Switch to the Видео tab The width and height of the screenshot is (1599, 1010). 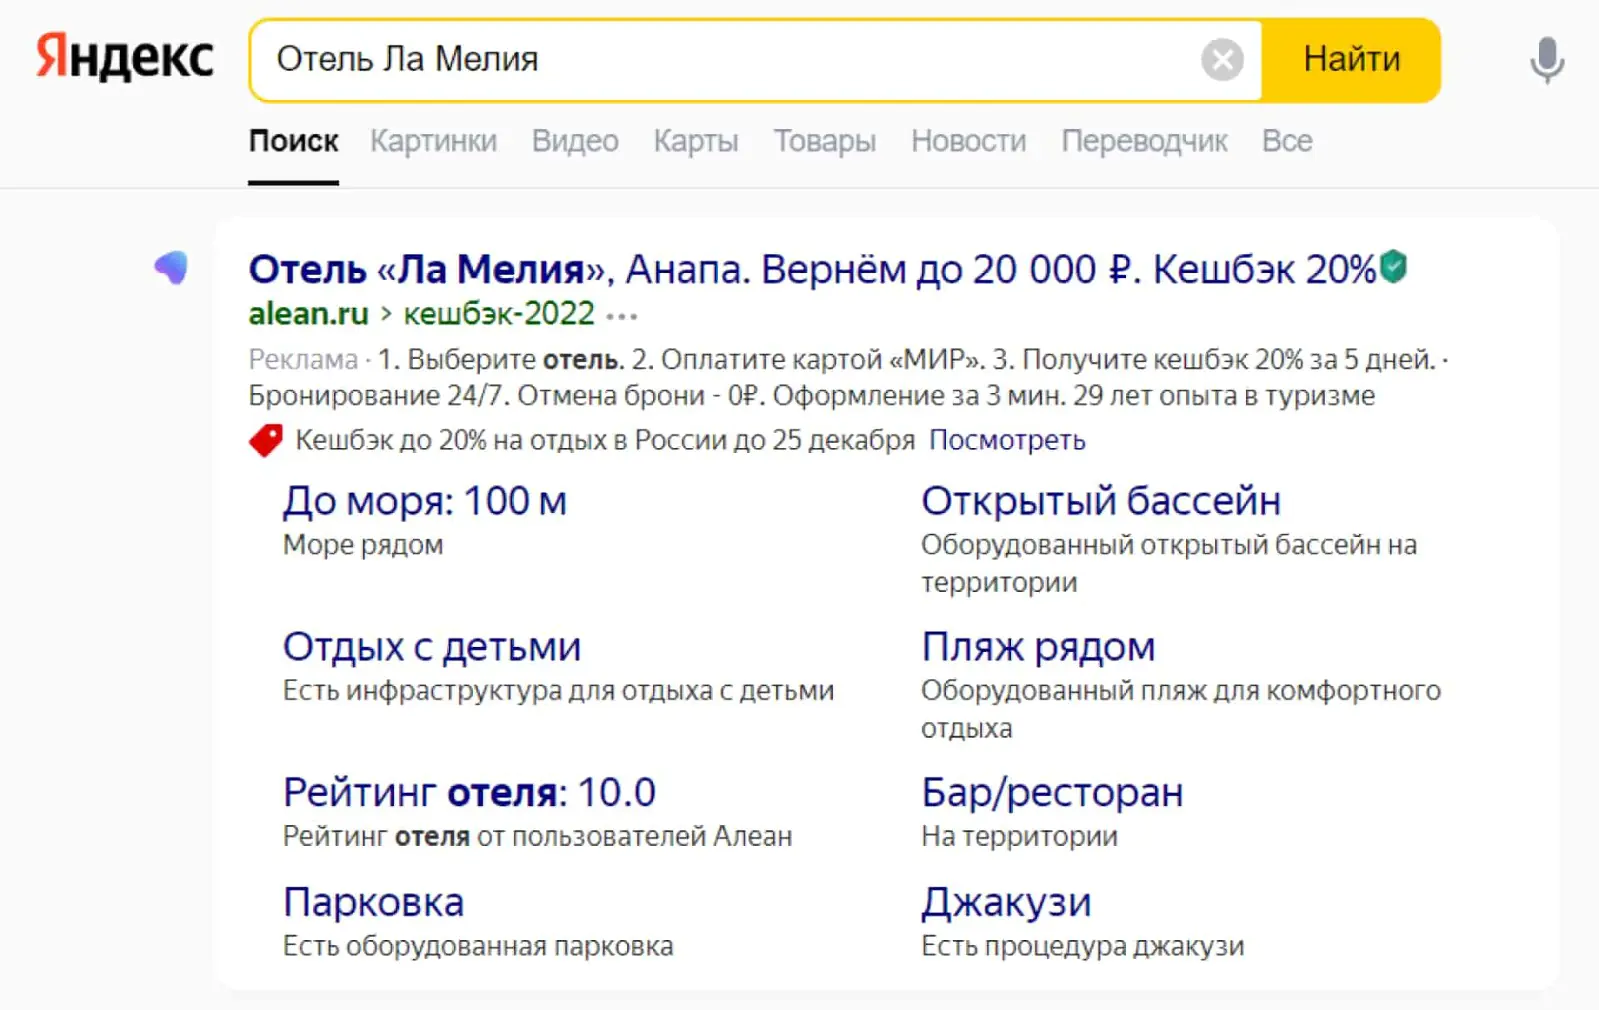point(575,141)
